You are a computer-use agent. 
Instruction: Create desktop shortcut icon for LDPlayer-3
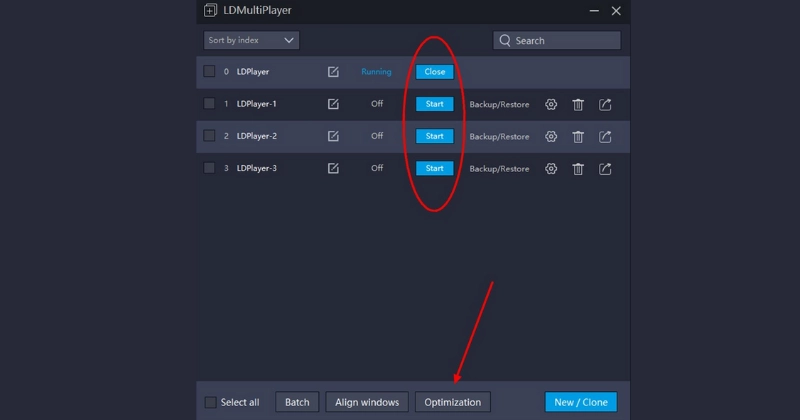coord(605,168)
